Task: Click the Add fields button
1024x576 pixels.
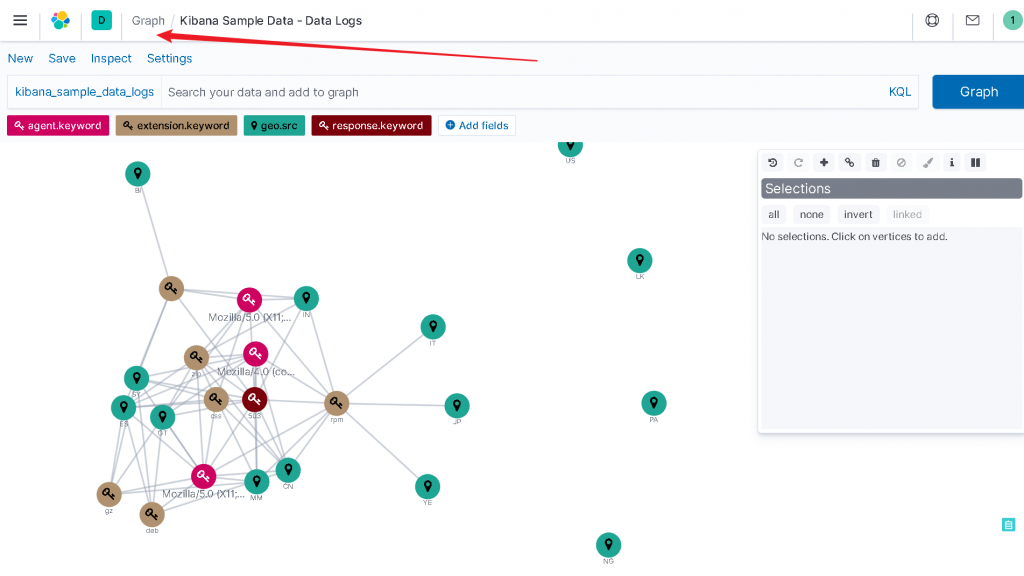Action: (x=477, y=125)
